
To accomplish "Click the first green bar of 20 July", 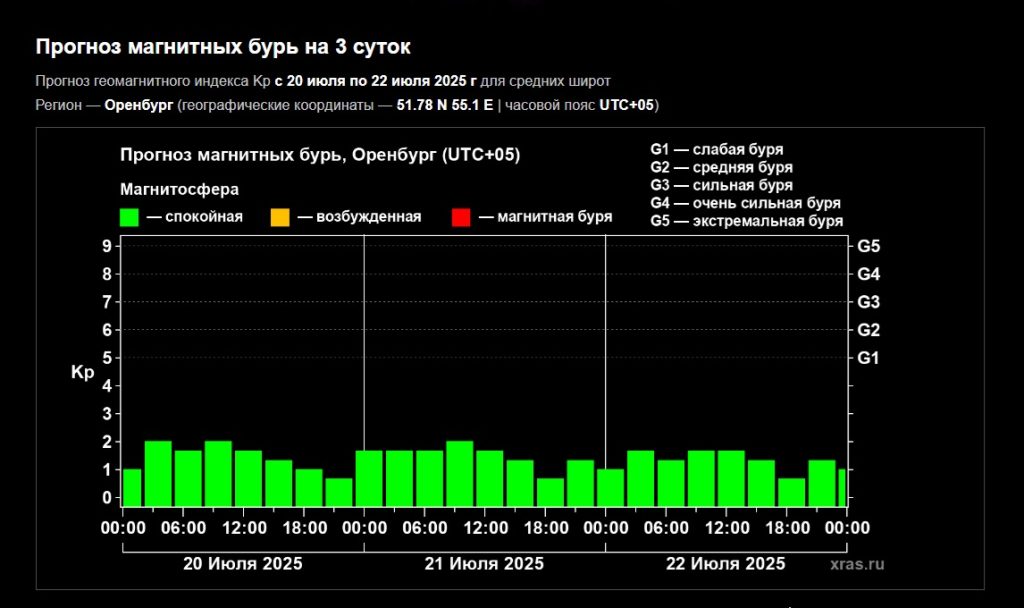I will (131, 487).
